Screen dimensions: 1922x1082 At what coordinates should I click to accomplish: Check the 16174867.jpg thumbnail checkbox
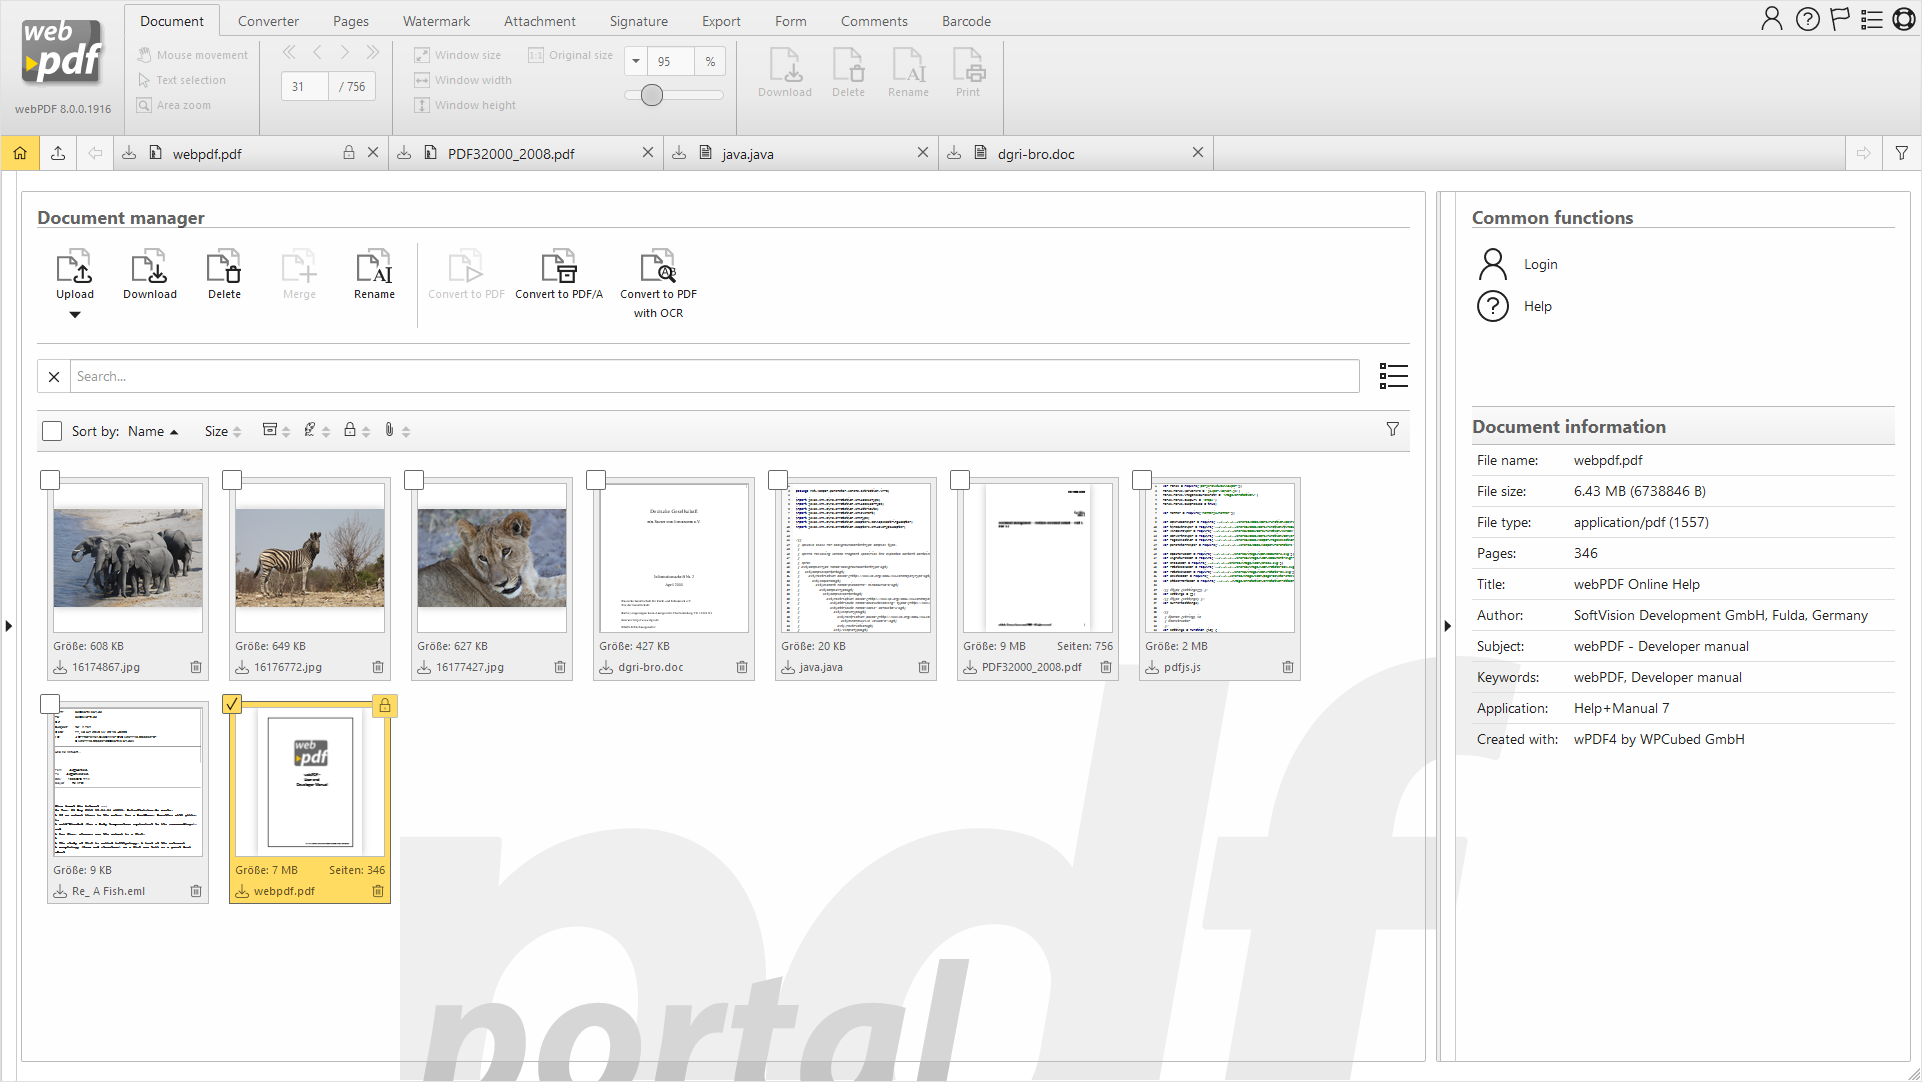tap(50, 480)
